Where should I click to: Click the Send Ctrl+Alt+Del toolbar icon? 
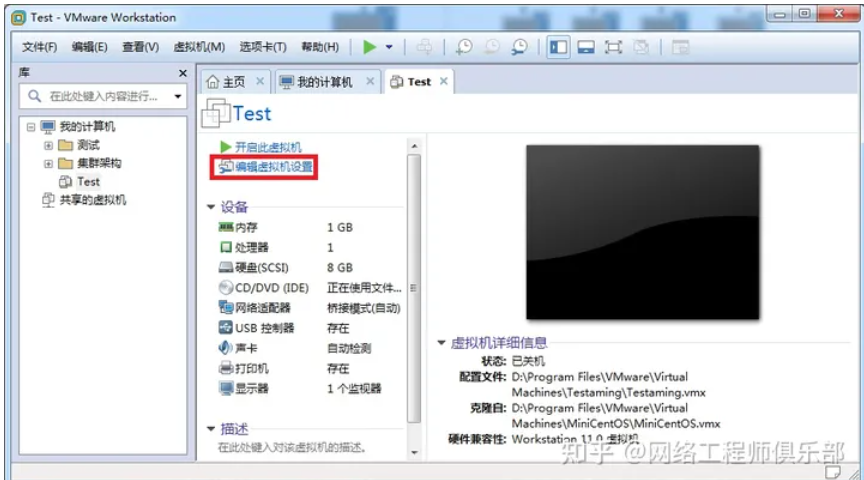[x=424, y=47]
